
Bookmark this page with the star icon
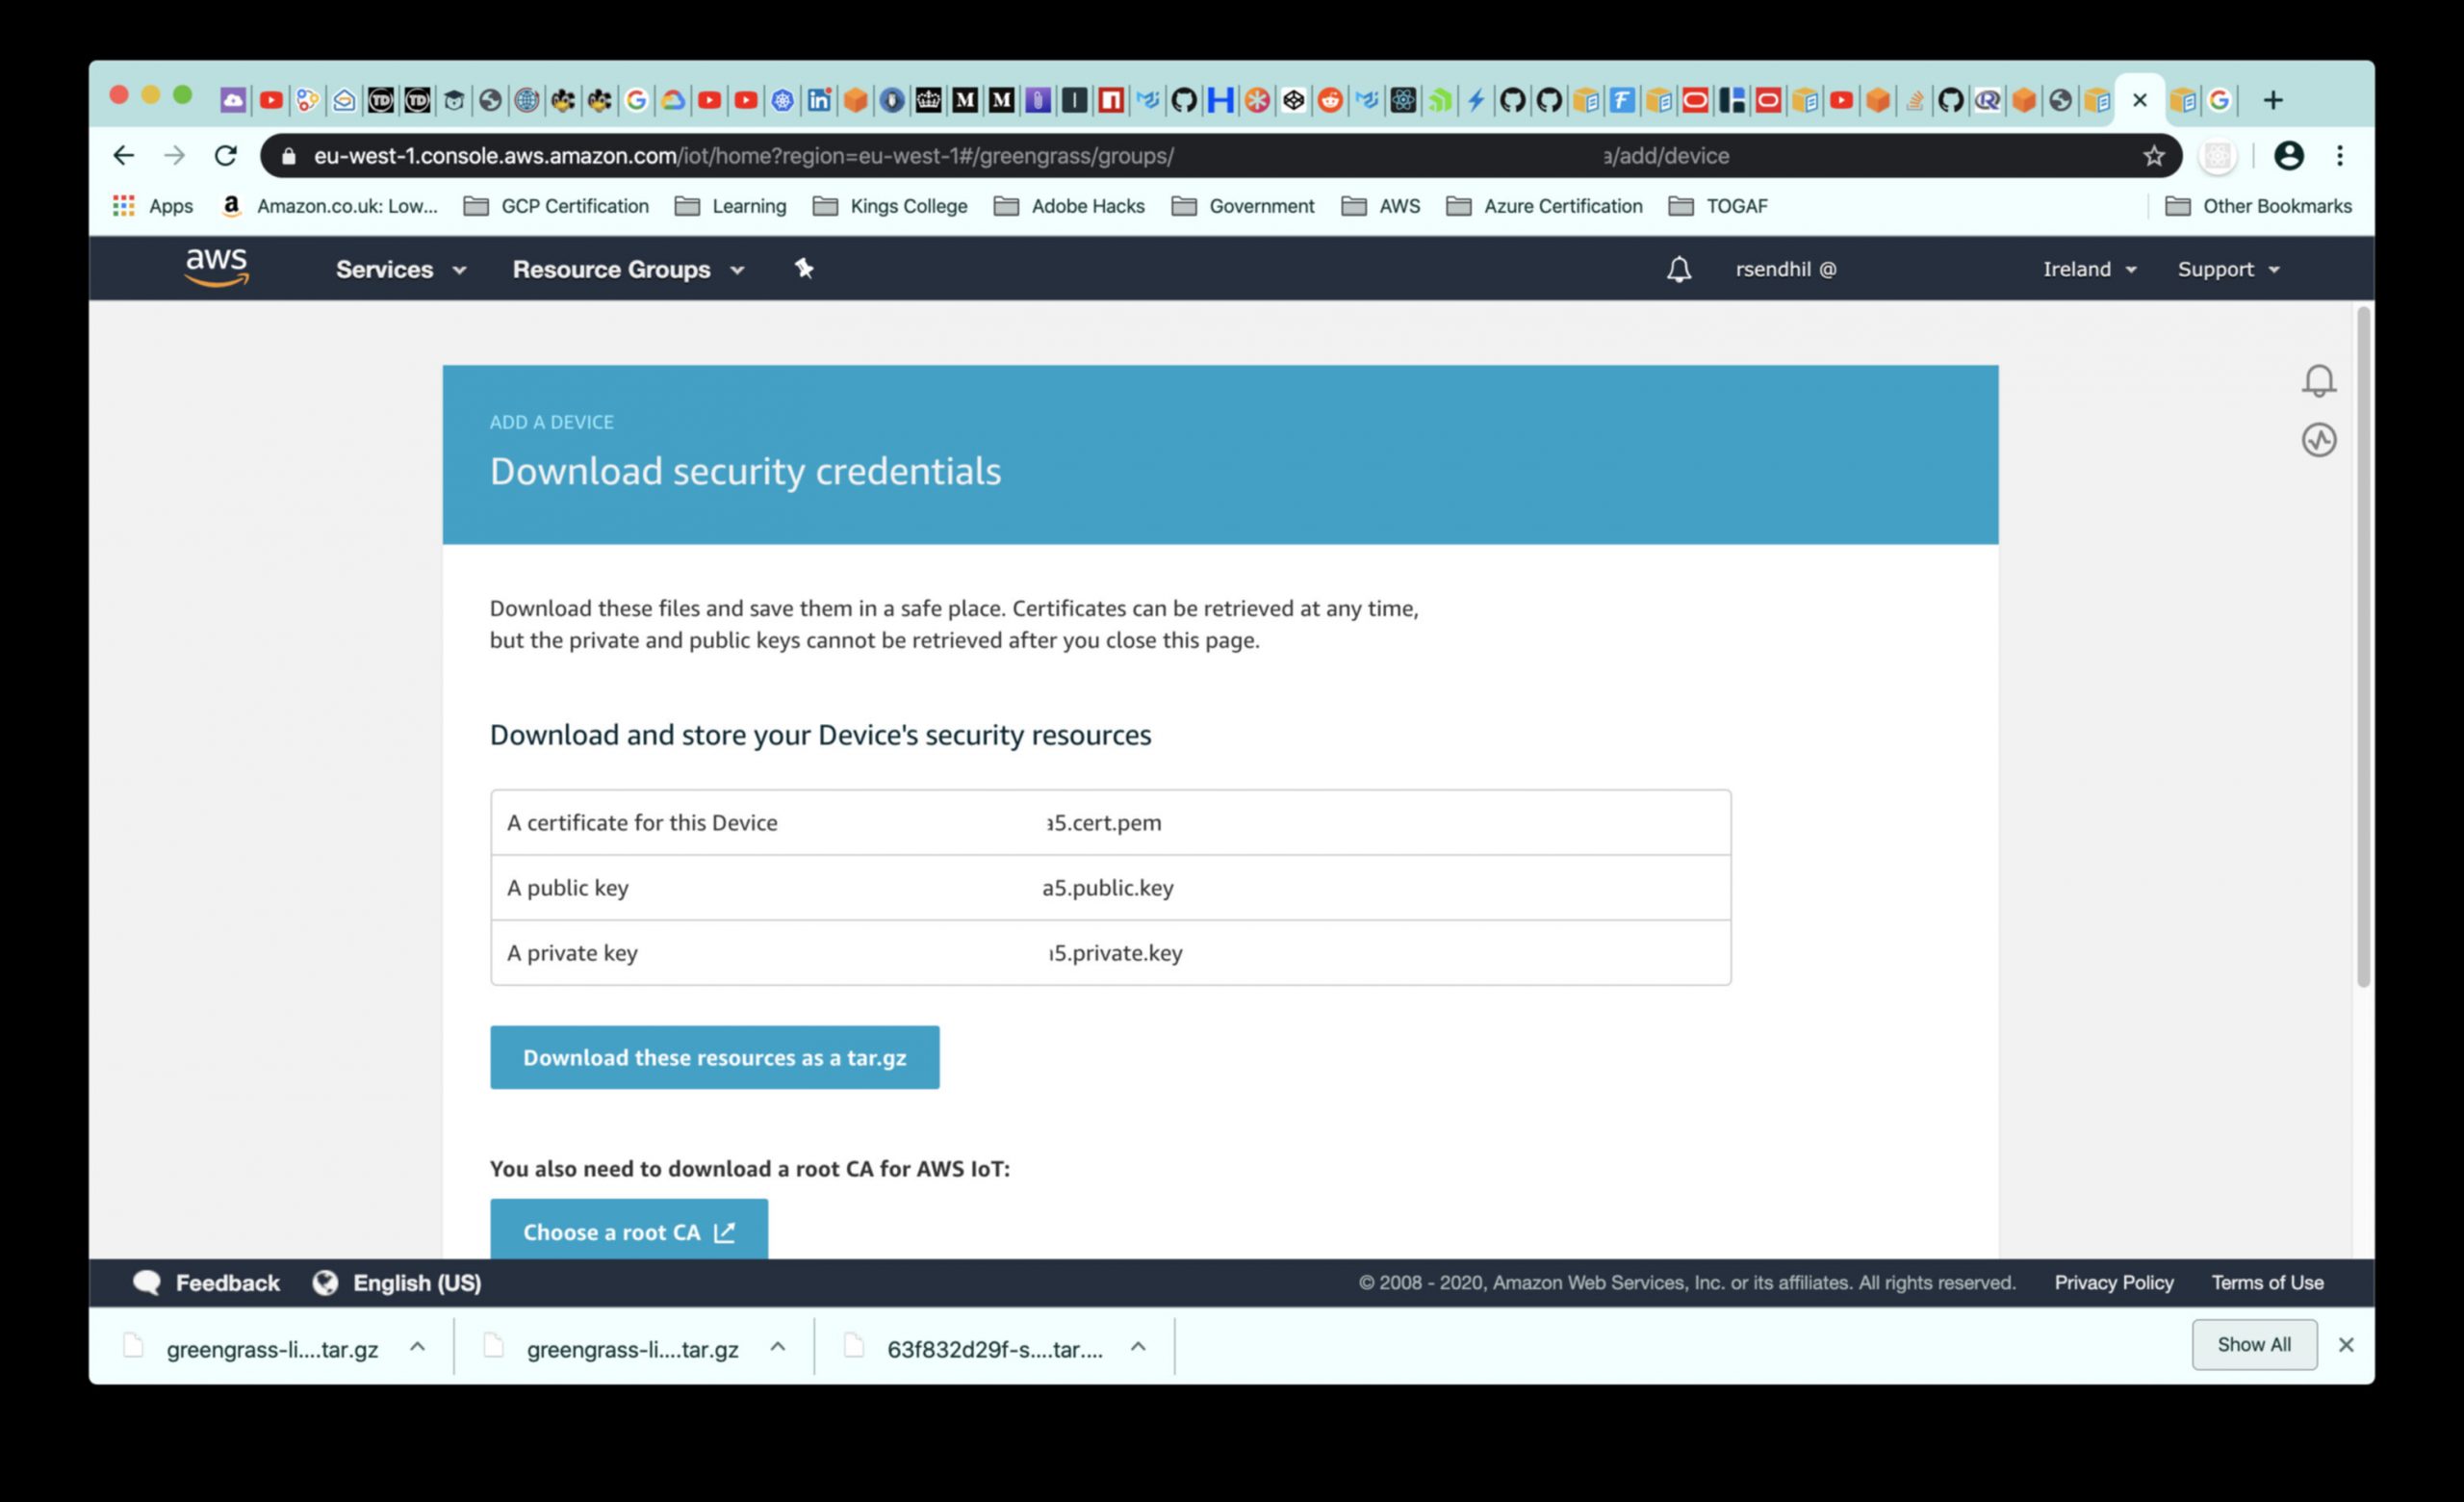point(2153,156)
